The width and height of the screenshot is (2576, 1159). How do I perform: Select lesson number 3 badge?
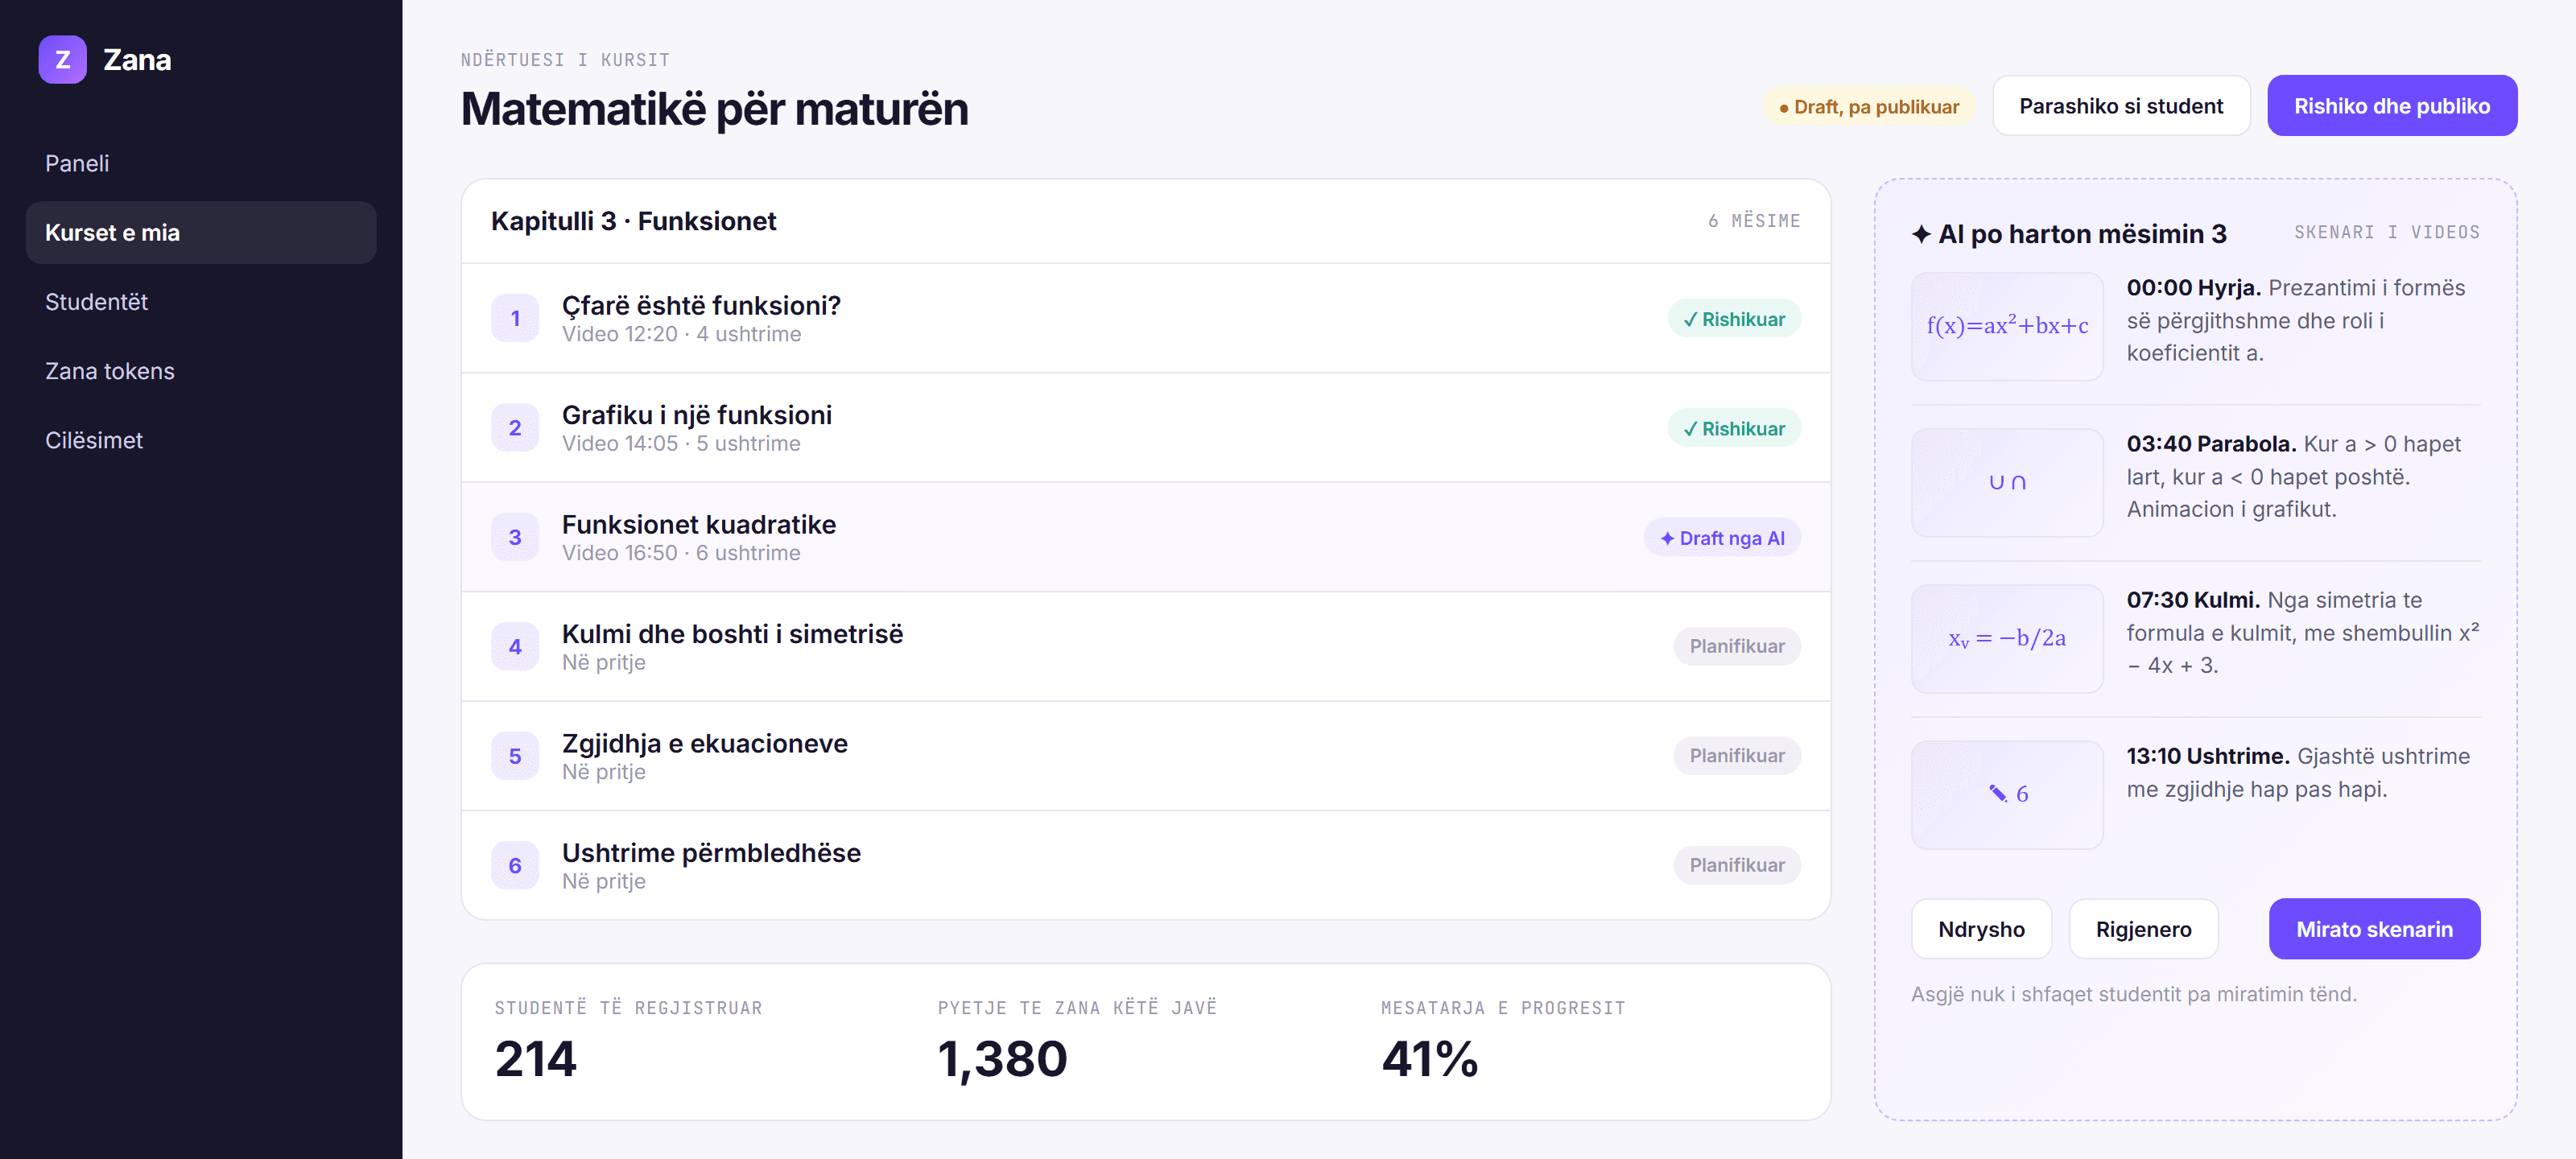tap(515, 537)
